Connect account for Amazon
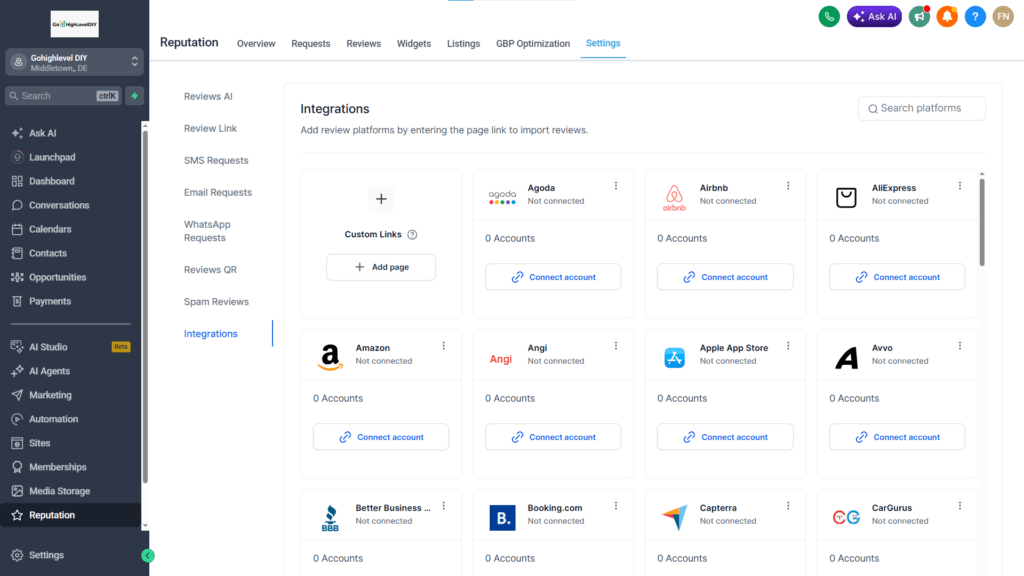The height and width of the screenshot is (576, 1024). pyautogui.click(x=381, y=437)
